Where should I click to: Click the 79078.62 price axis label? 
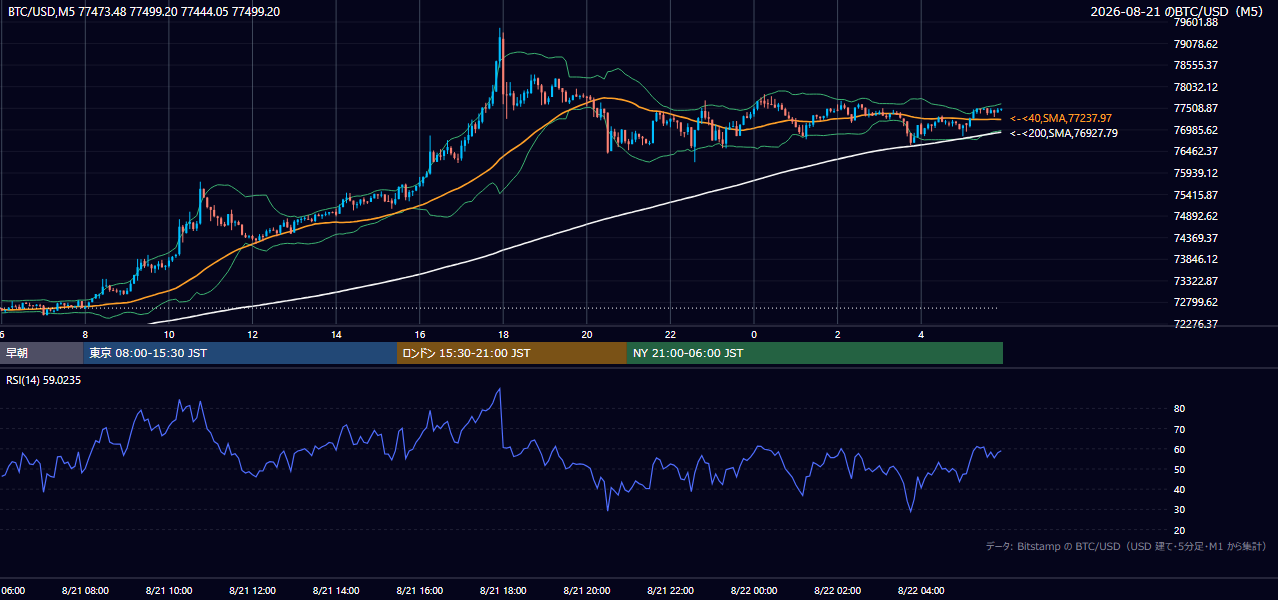click(1195, 44)
